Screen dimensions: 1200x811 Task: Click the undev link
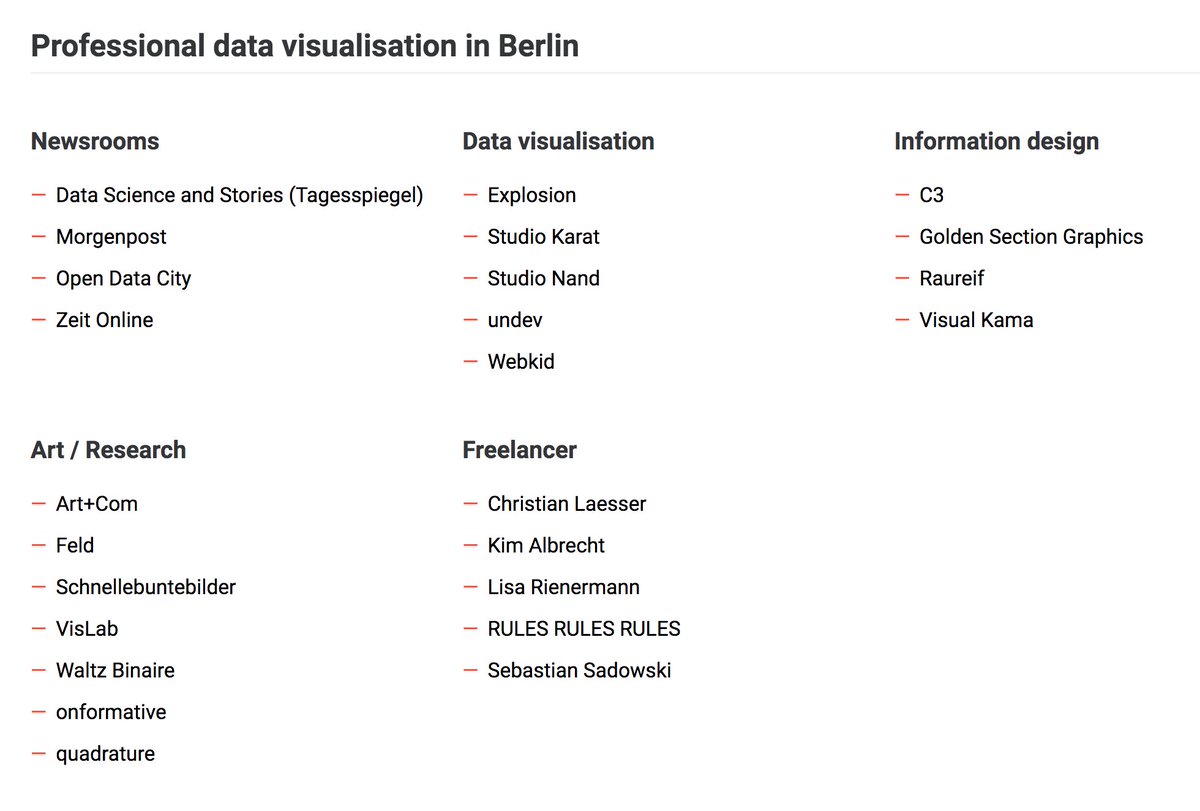point(514,321)
